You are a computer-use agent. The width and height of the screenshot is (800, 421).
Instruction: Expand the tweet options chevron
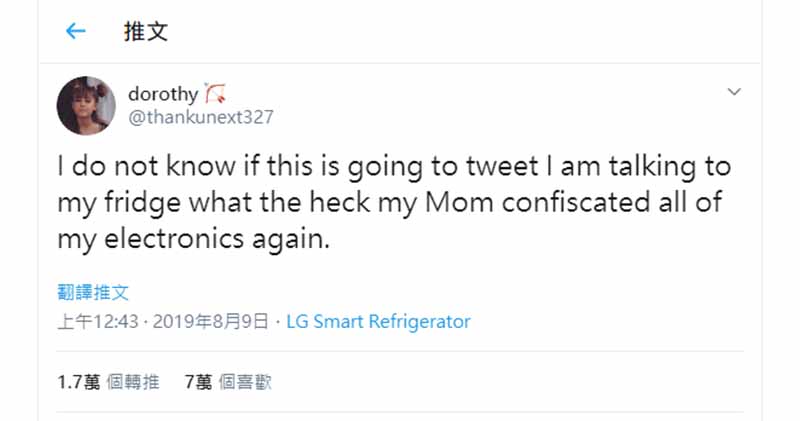(733, 93)
